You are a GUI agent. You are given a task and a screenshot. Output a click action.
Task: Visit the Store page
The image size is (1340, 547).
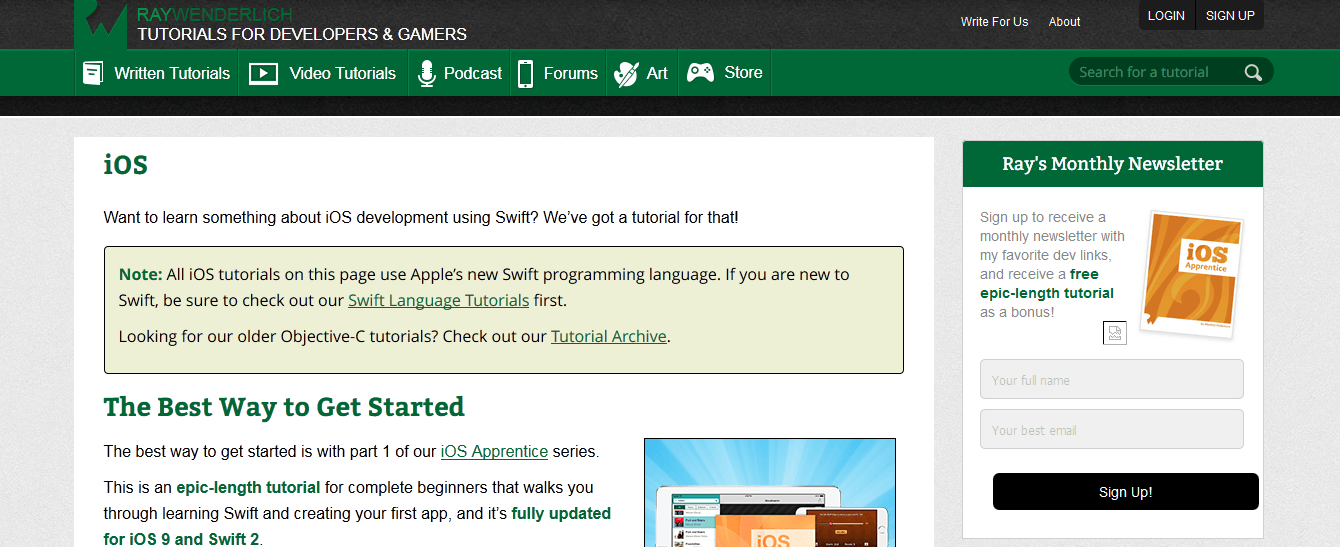tap(725, 73)
